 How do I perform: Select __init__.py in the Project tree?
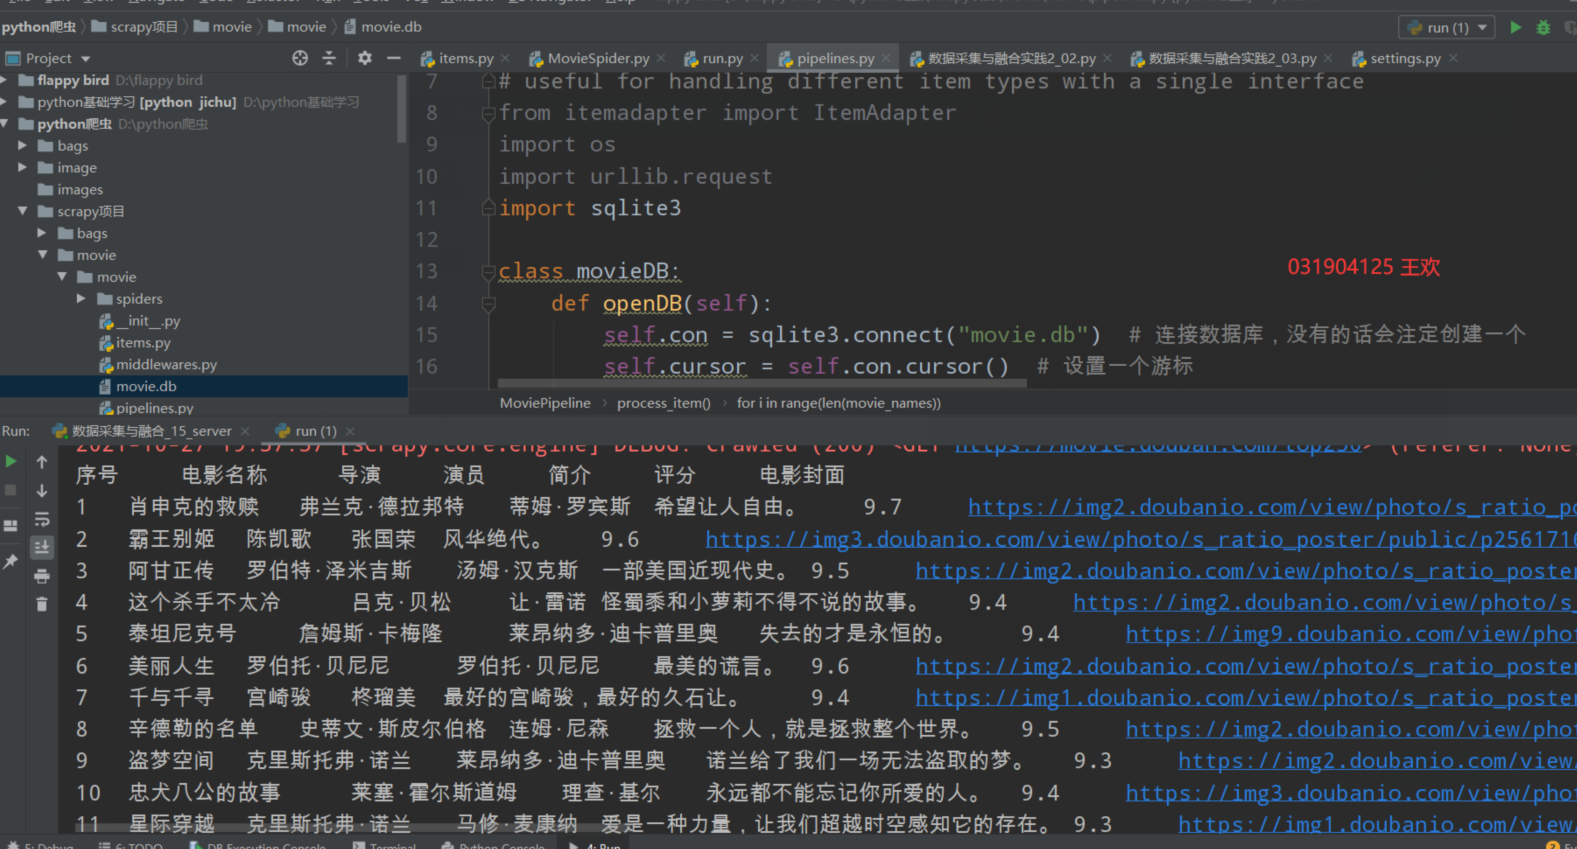147,321
